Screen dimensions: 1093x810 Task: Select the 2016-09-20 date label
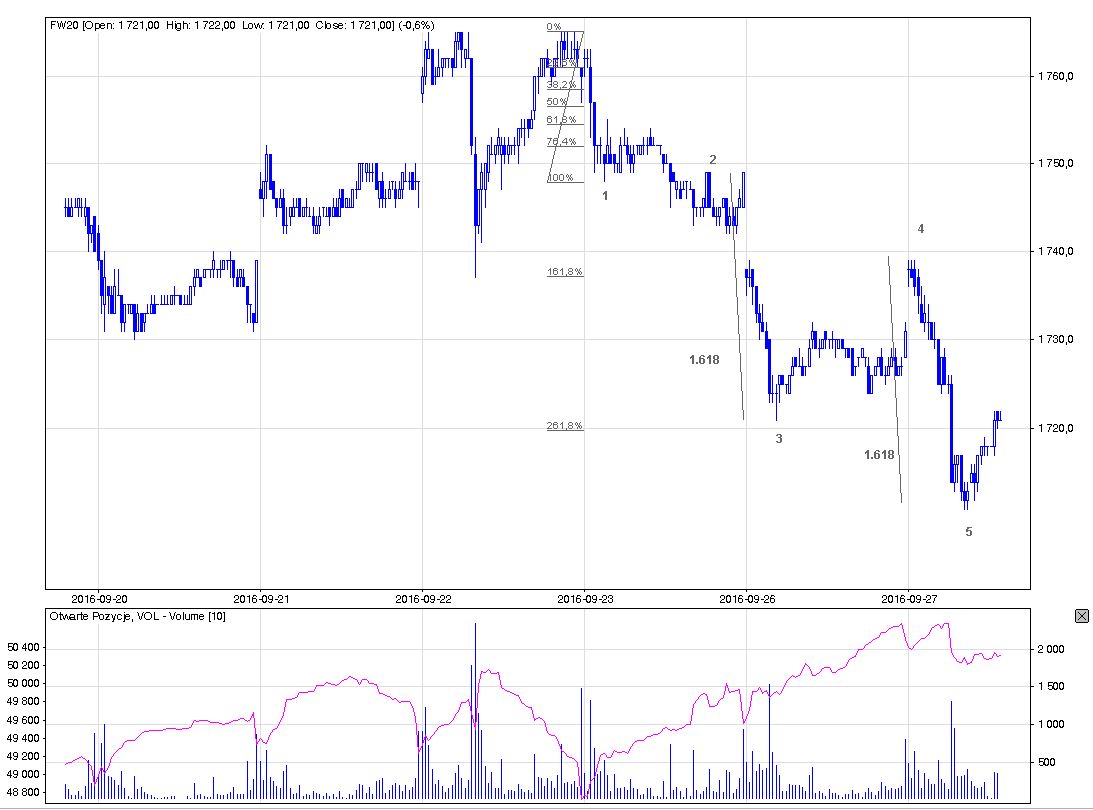coord(99,599)
